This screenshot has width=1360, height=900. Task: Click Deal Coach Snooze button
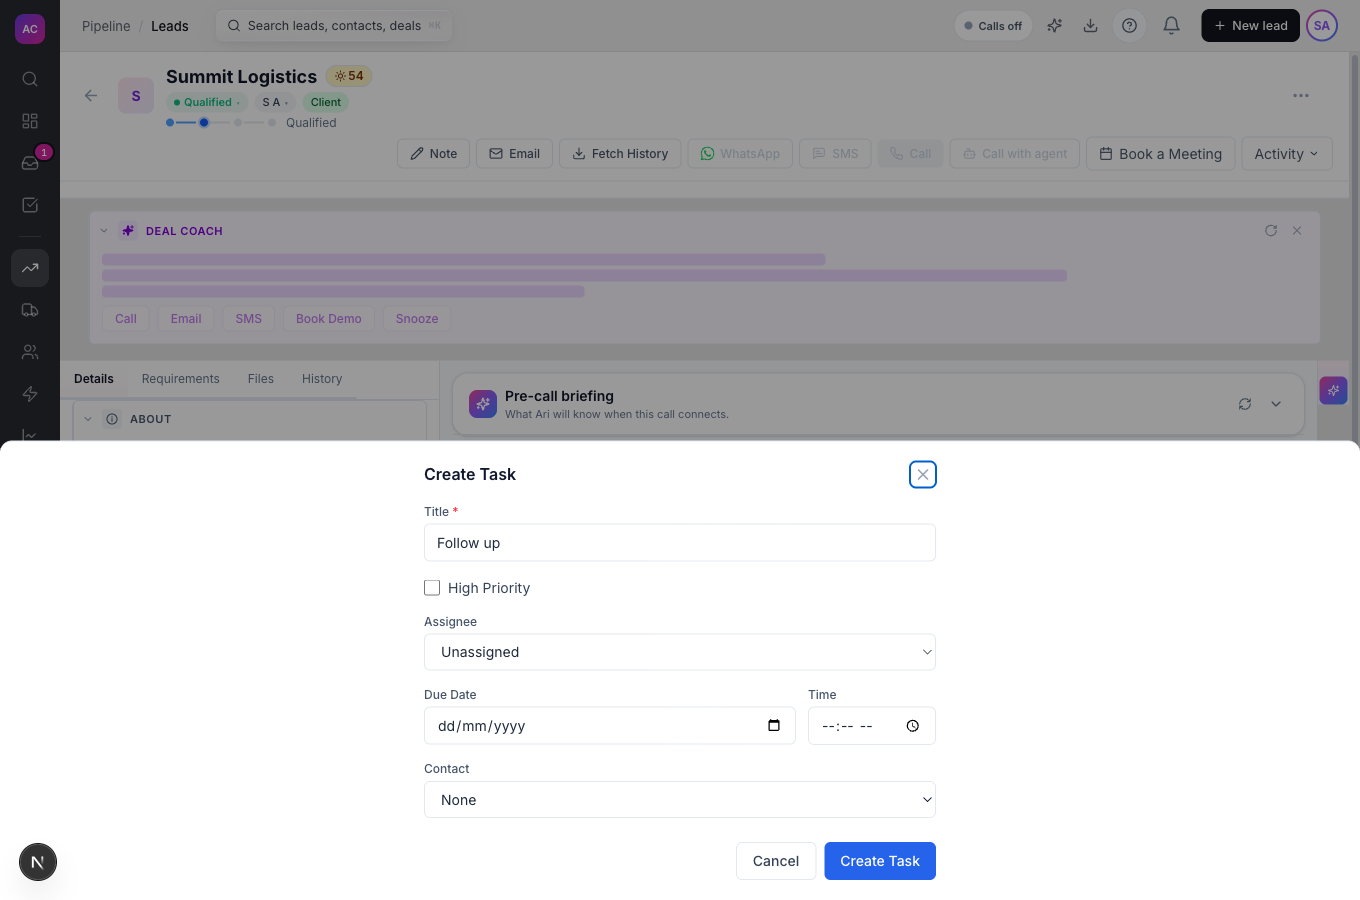pos(417,319)
